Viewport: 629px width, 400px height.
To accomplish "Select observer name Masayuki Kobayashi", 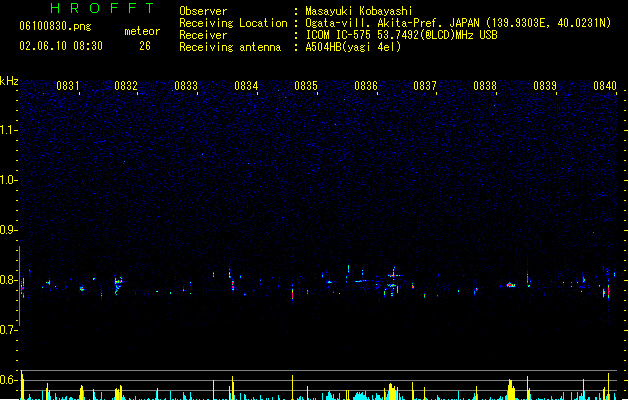I will click(359, 11).
